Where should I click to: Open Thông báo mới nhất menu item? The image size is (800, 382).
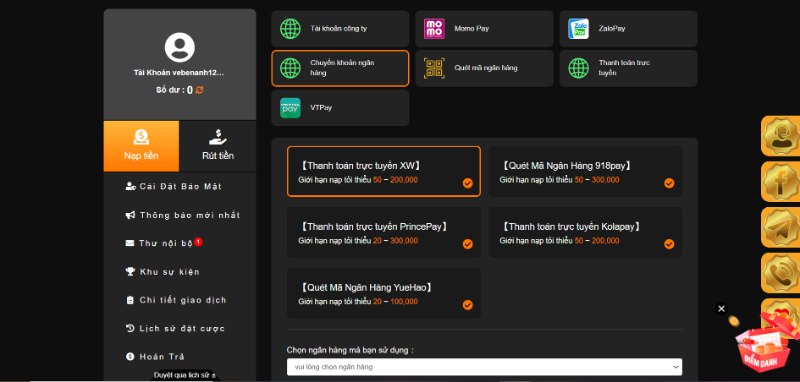click(x=183, y=215)
